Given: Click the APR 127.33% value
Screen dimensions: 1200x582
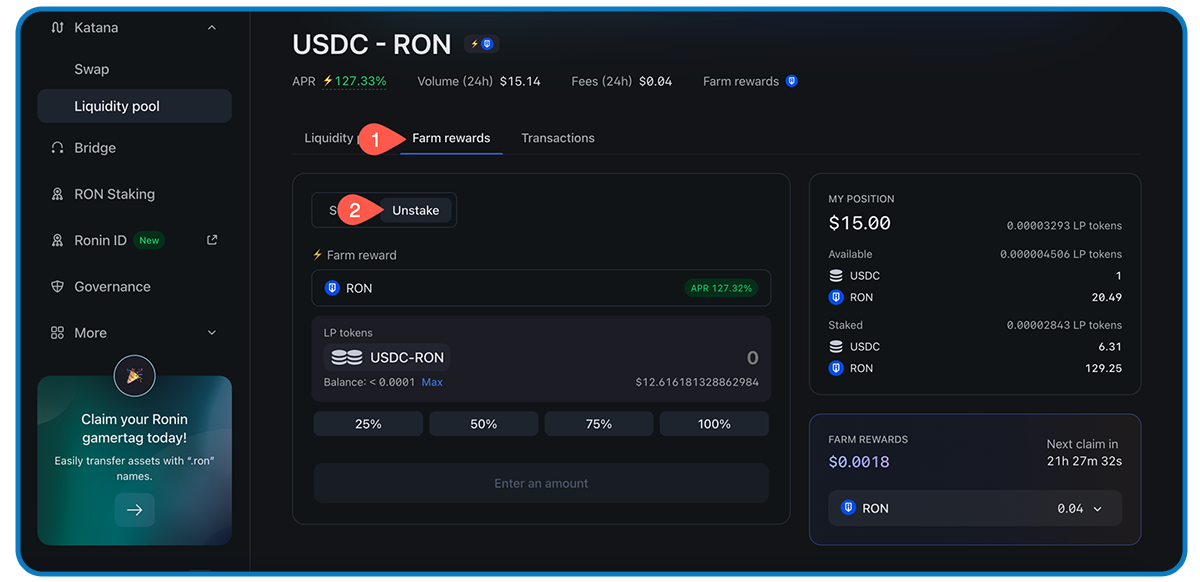Looking at the screenshot, I should click(x=354, y=81).
